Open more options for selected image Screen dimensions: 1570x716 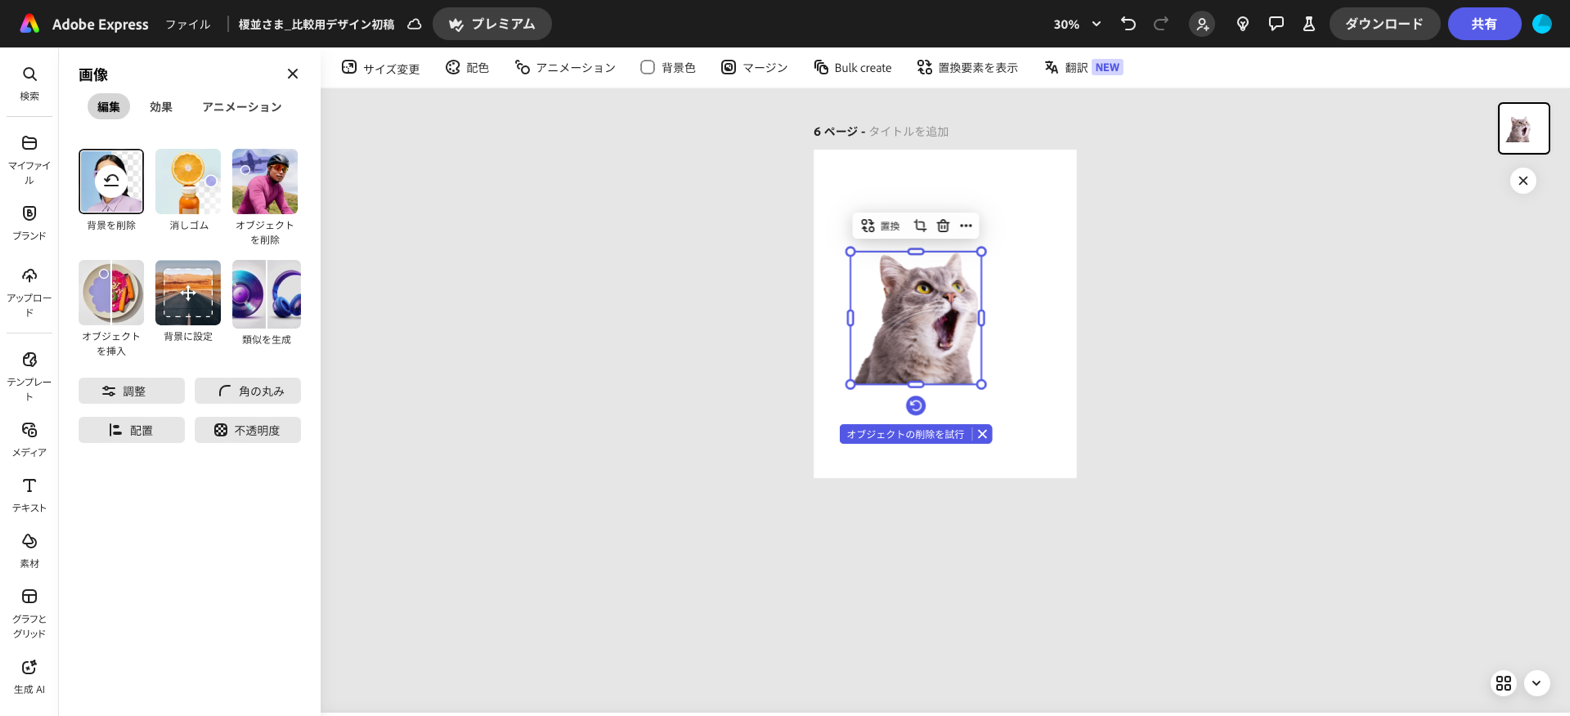click(966, 226)
